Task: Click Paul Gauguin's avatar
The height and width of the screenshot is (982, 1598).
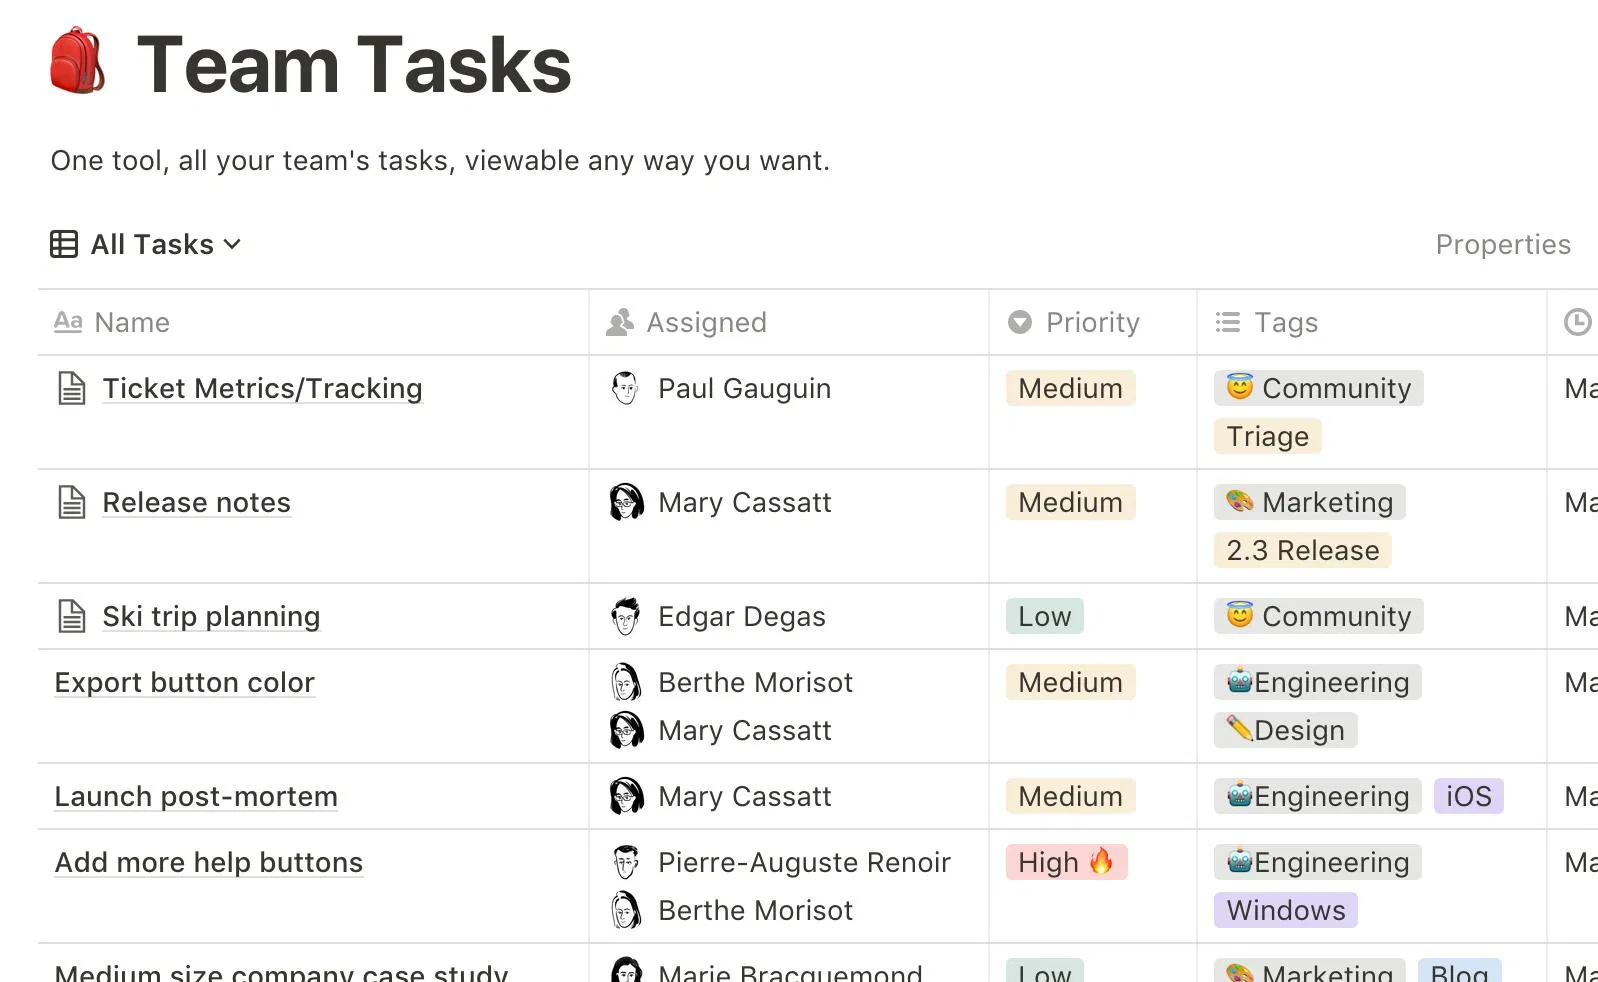Action: tap(626, 388)
